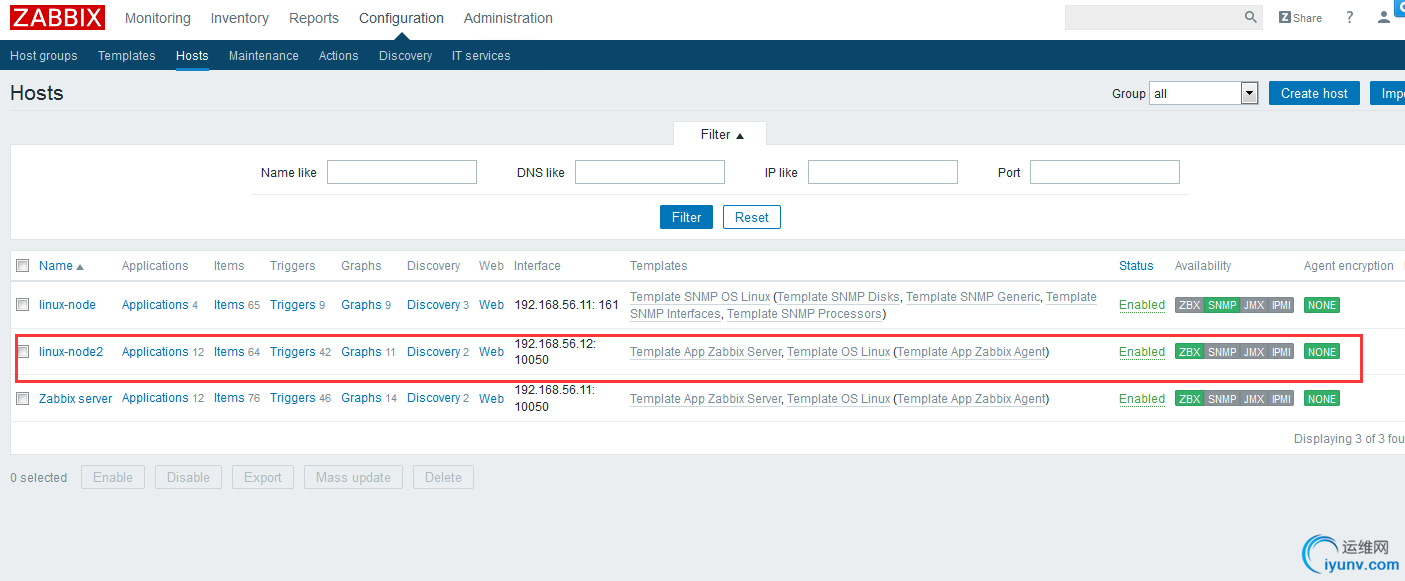Focus the DNS like input field
The image size is (1405, 581).
click(650, 172)
